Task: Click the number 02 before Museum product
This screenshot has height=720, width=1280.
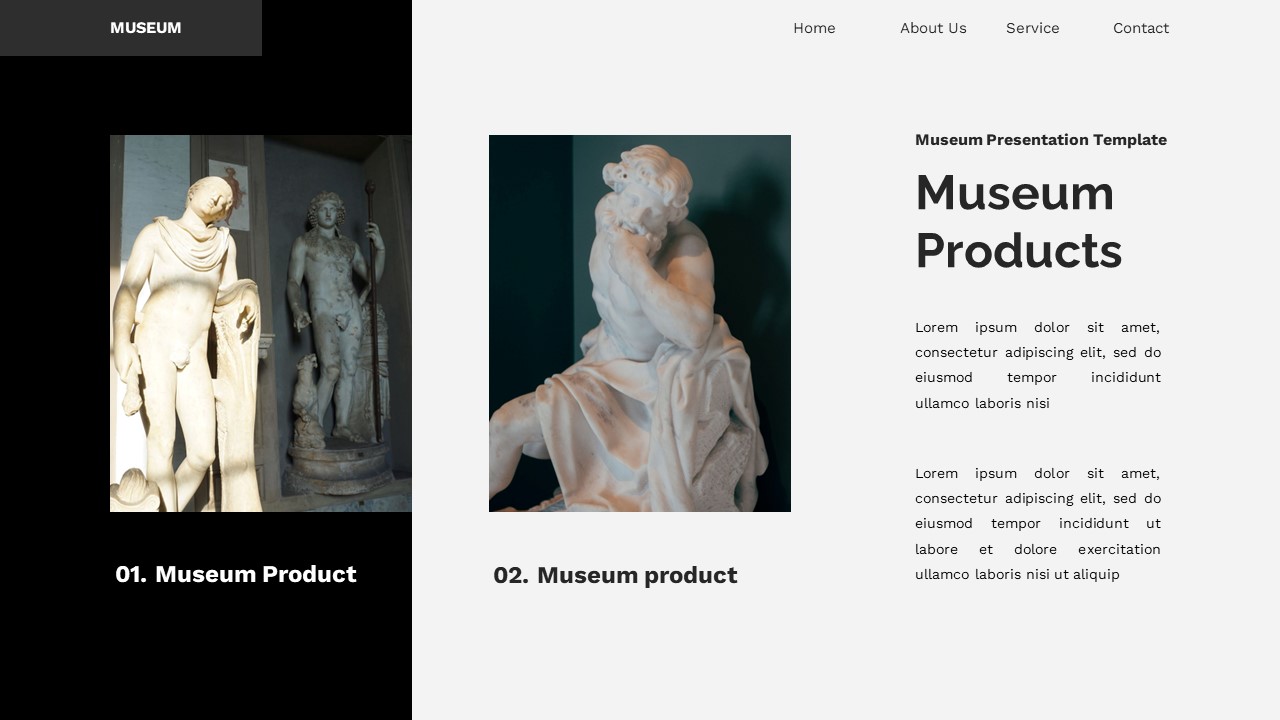Action: click(508, 575)
